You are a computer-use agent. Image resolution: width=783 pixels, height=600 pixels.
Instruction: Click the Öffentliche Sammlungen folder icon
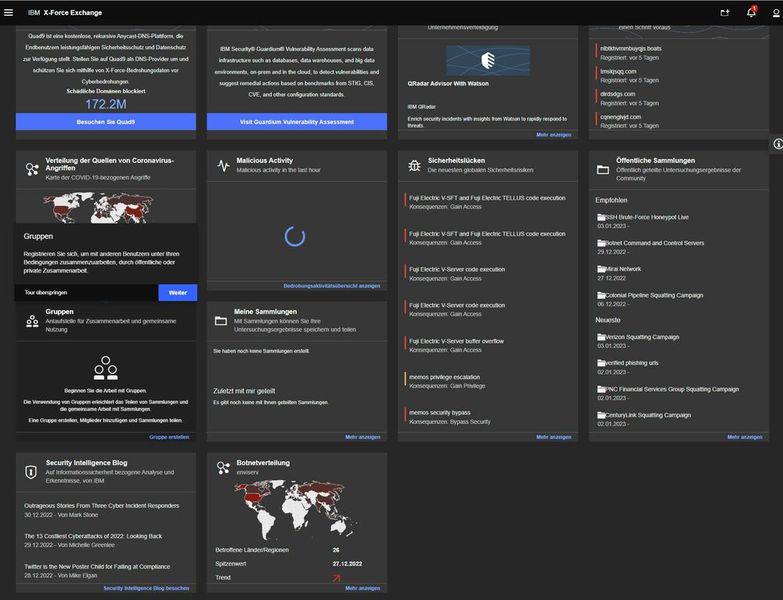click(x=603, y=170)
